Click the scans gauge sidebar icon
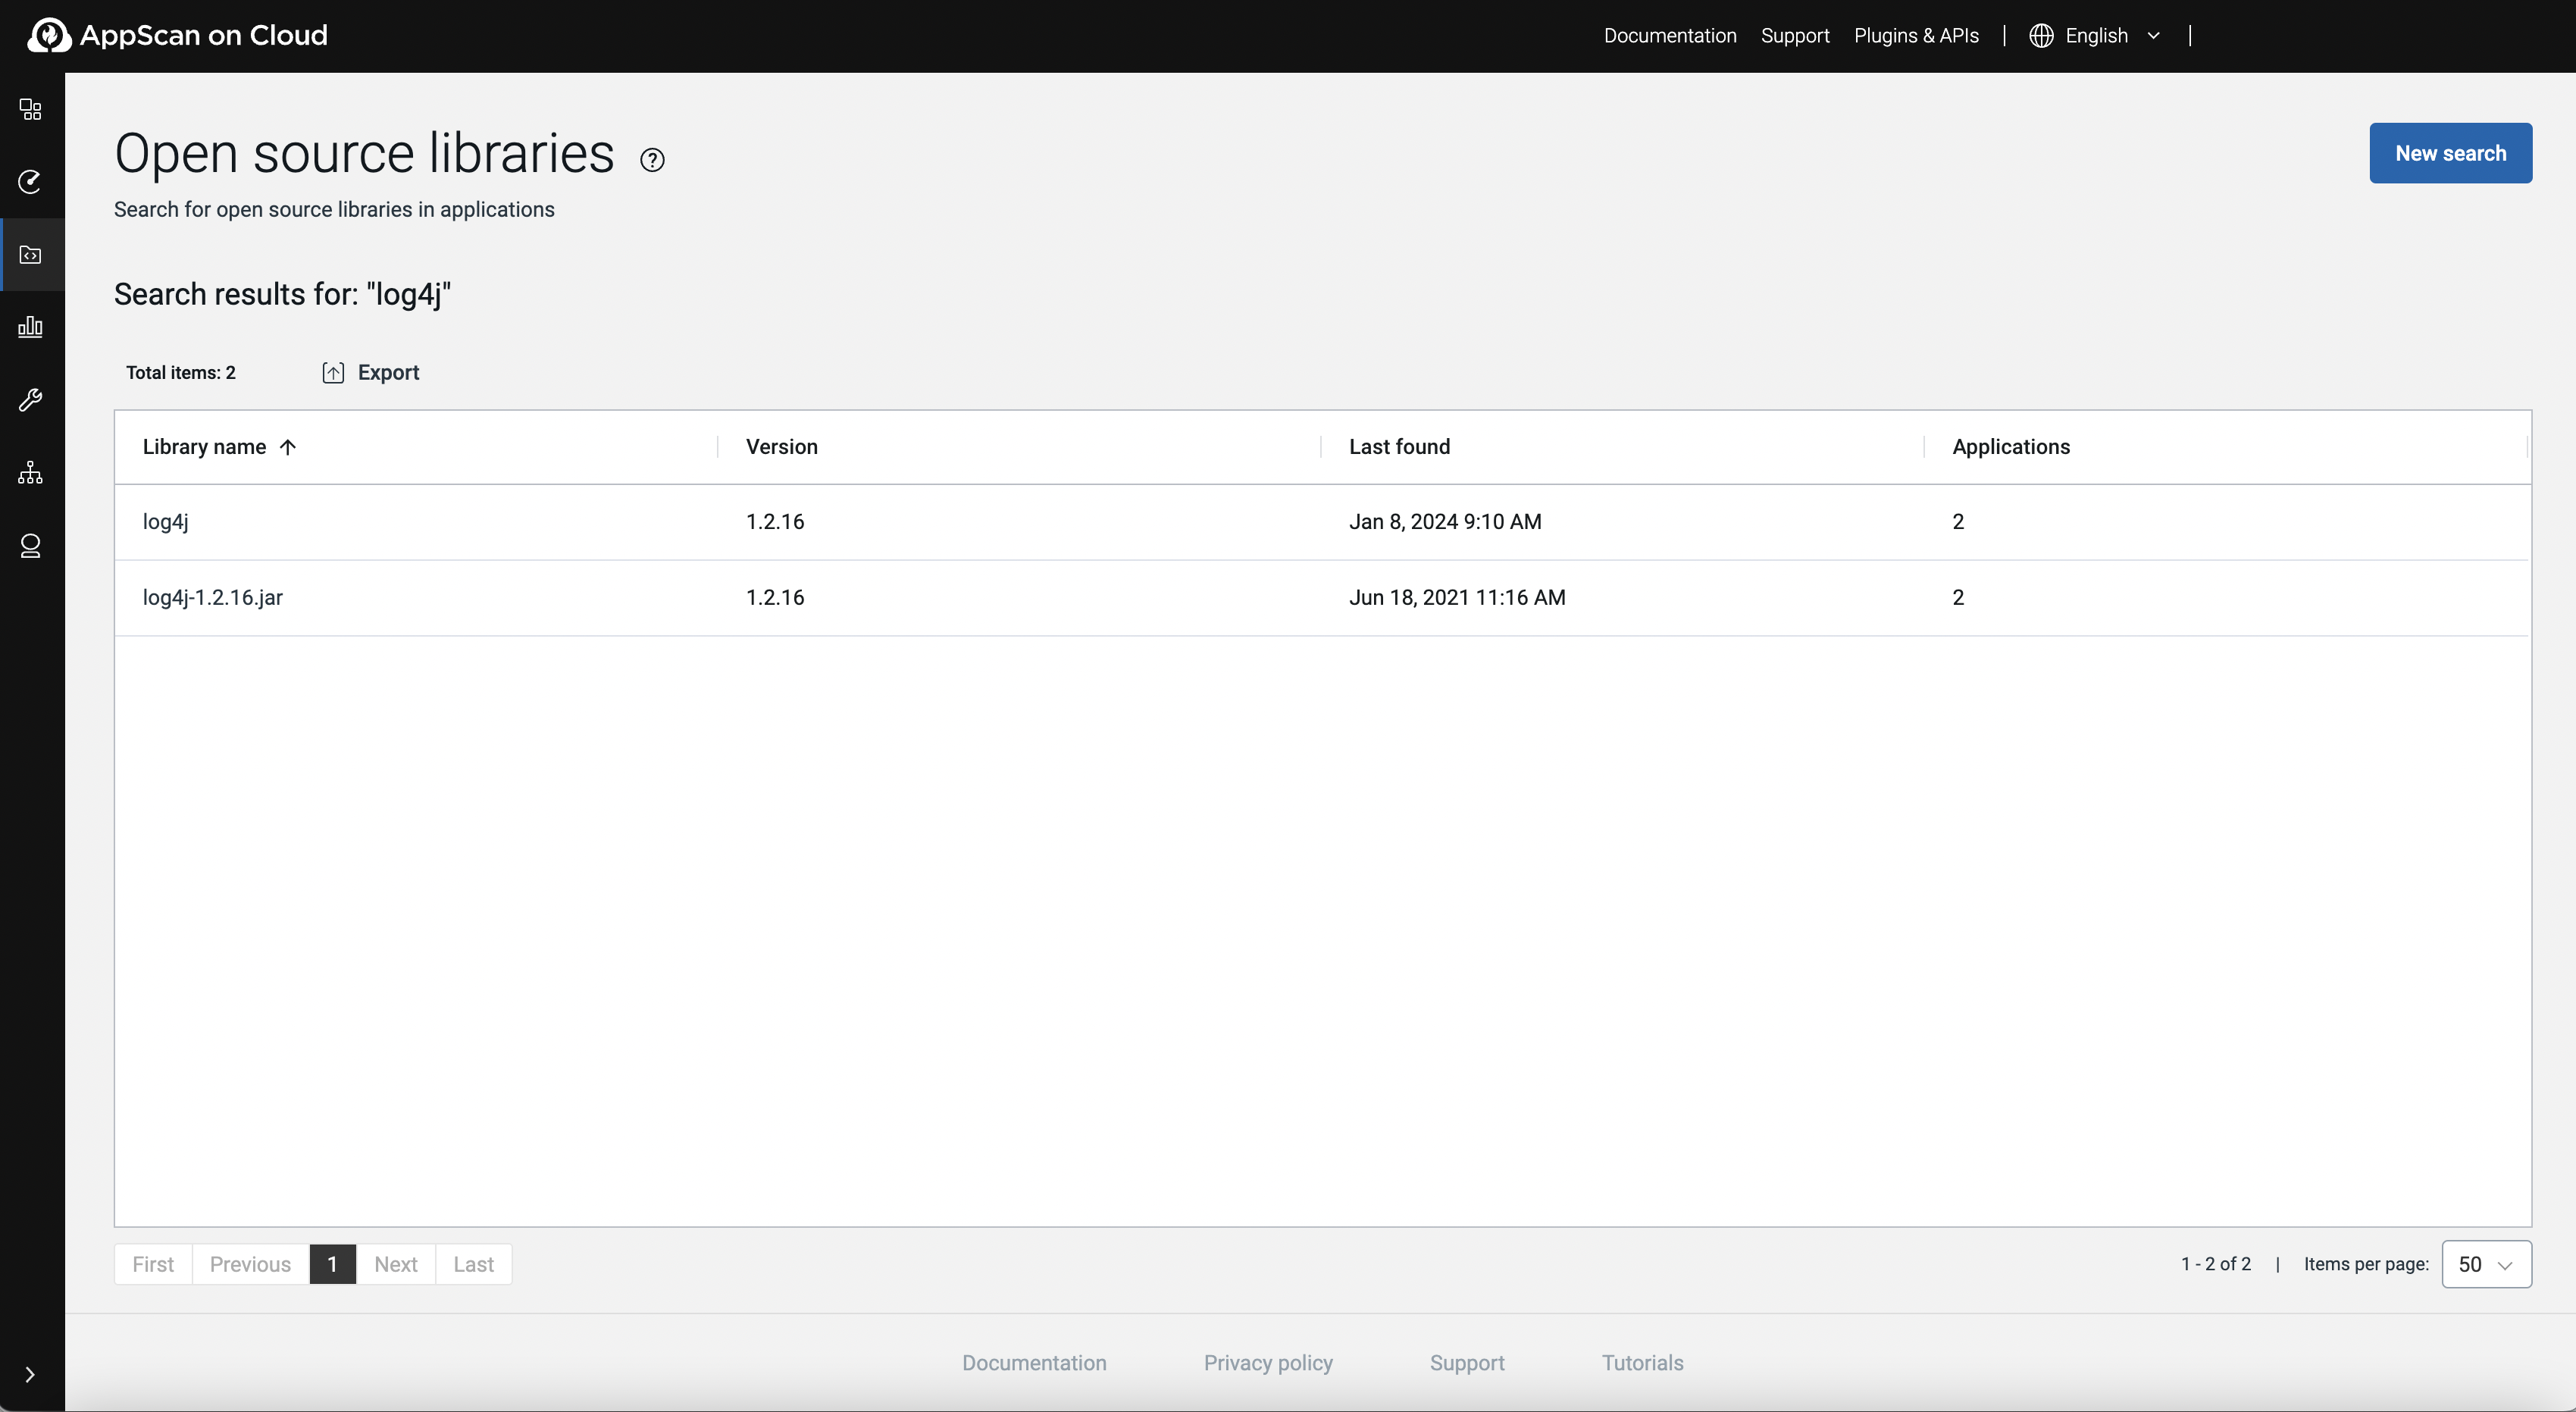 [x=31, y=182]
